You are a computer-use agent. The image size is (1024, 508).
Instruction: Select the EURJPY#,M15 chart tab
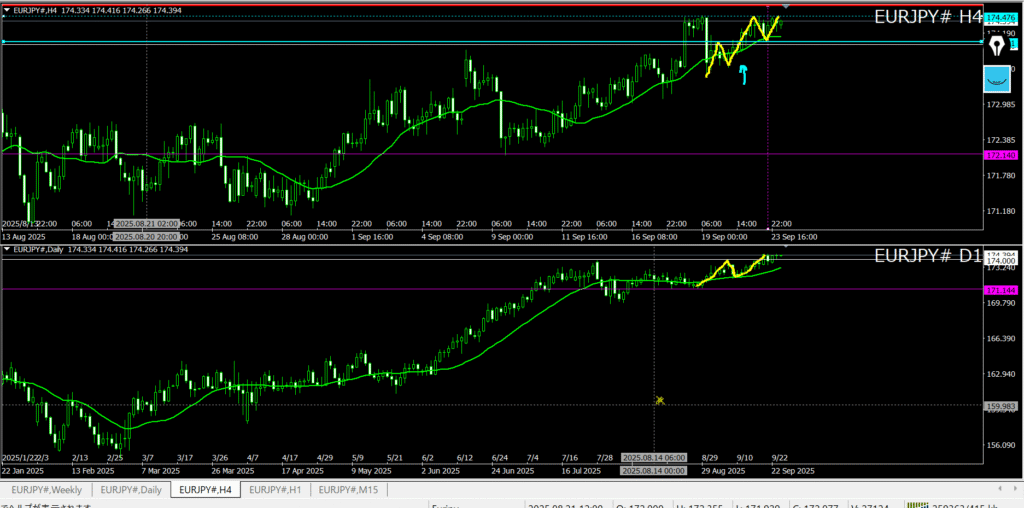[348, 489]
